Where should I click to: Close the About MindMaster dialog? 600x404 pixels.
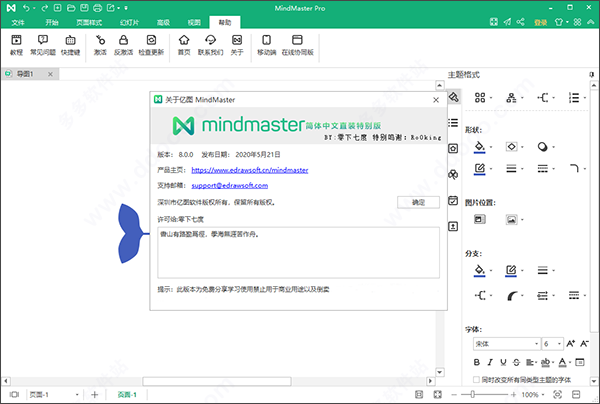click(436, 100)
